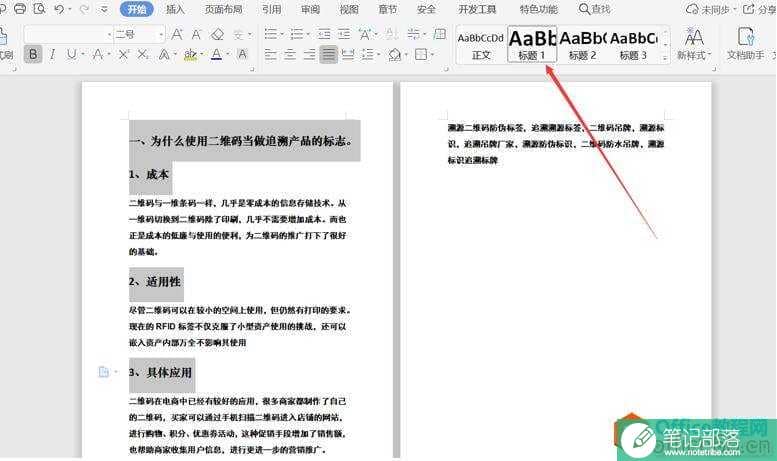The image size is (777, 461).
Task: Toggle subscript formatting
Action: pos(143,54)
